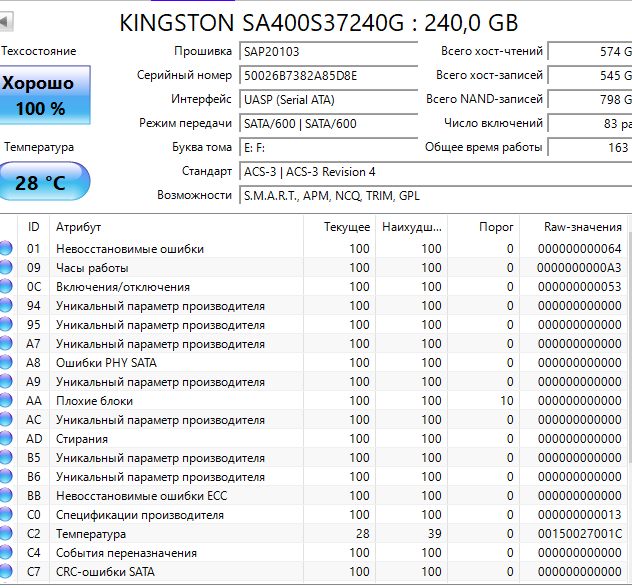Select the CRC-ошибки SATA row

313,571
